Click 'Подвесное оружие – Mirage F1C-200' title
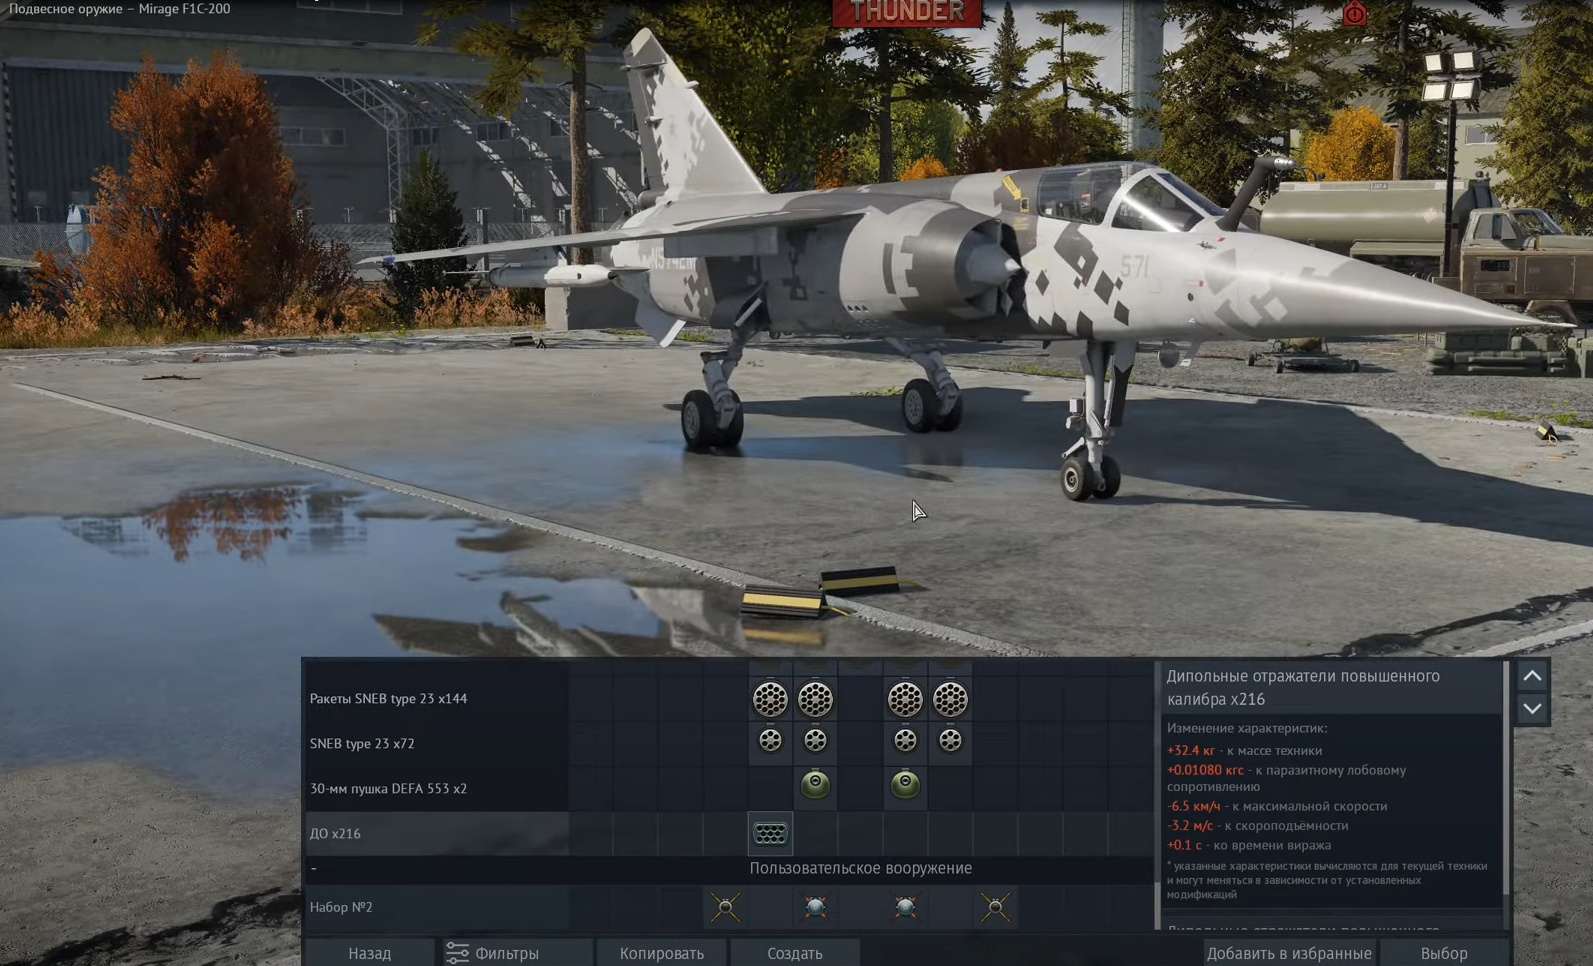Screen dimensions: 1593x966 coord(120,9)
